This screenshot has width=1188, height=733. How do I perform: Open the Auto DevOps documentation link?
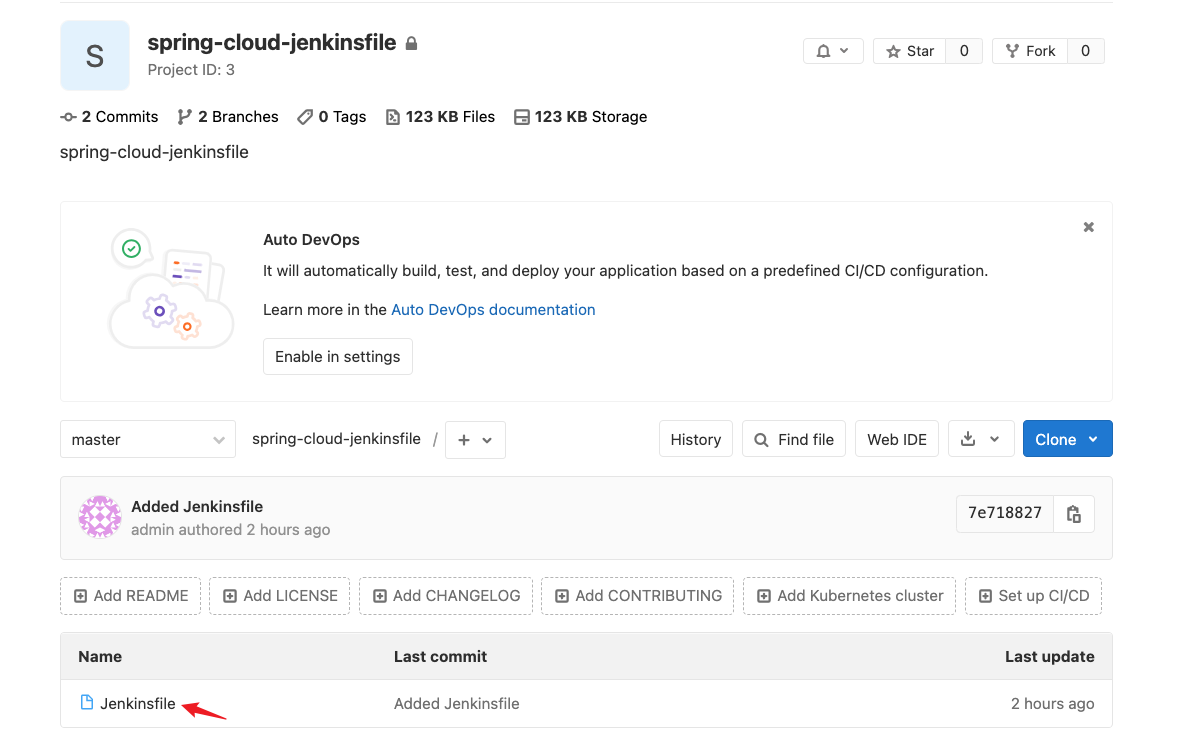point(493,310)
